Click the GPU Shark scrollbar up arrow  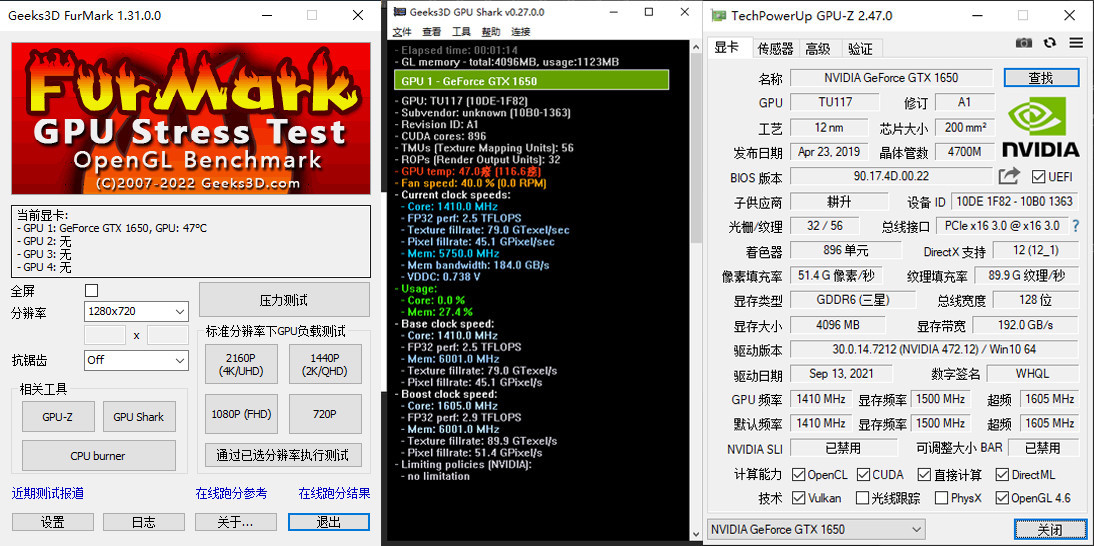(x=696, y=46)
